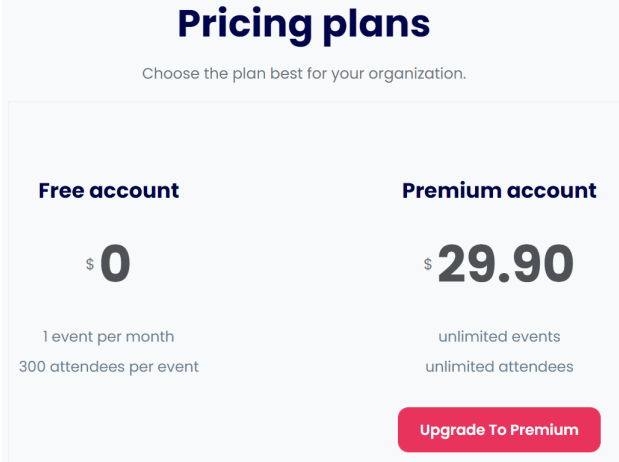Click the '1 event per month' feature line
This screenshot has height=462, width=619.
point(109,337)
